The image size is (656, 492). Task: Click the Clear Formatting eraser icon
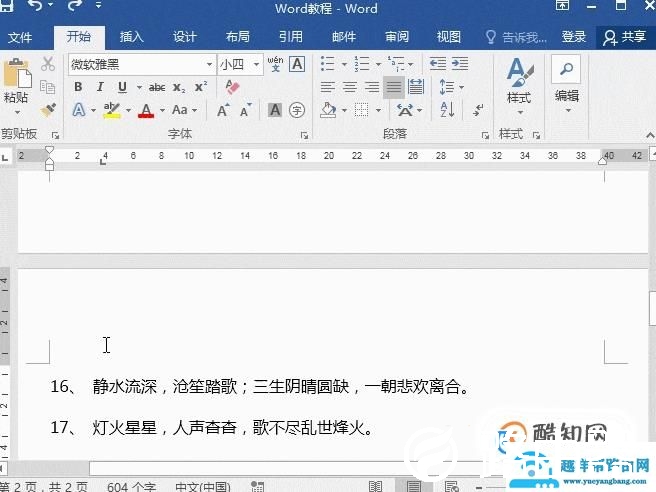(x=232, y=87)
